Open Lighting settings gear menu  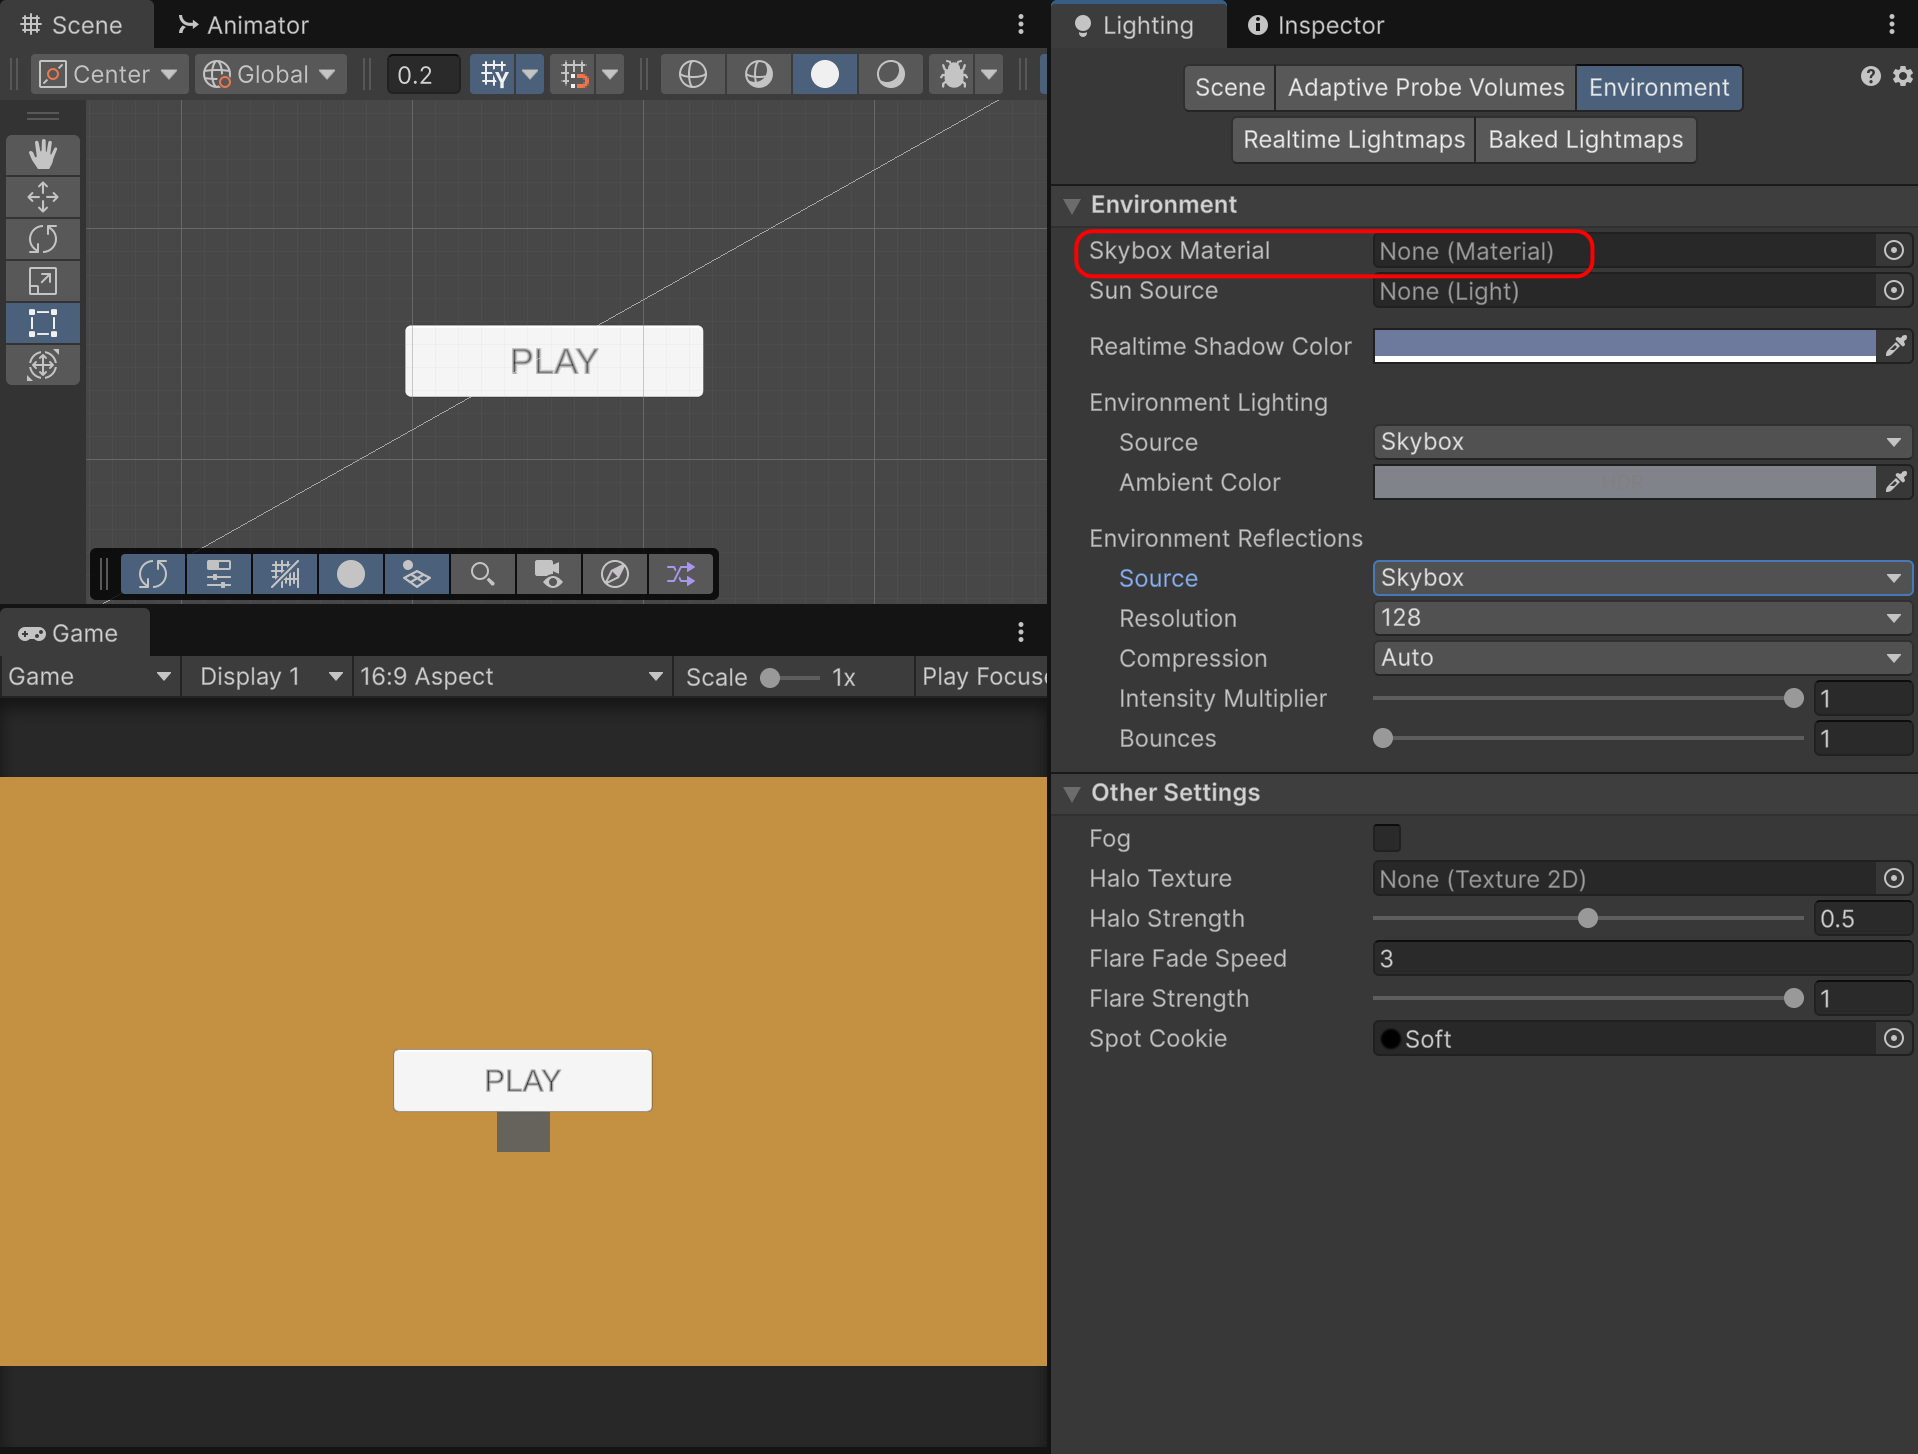[x=1902, y=76]
